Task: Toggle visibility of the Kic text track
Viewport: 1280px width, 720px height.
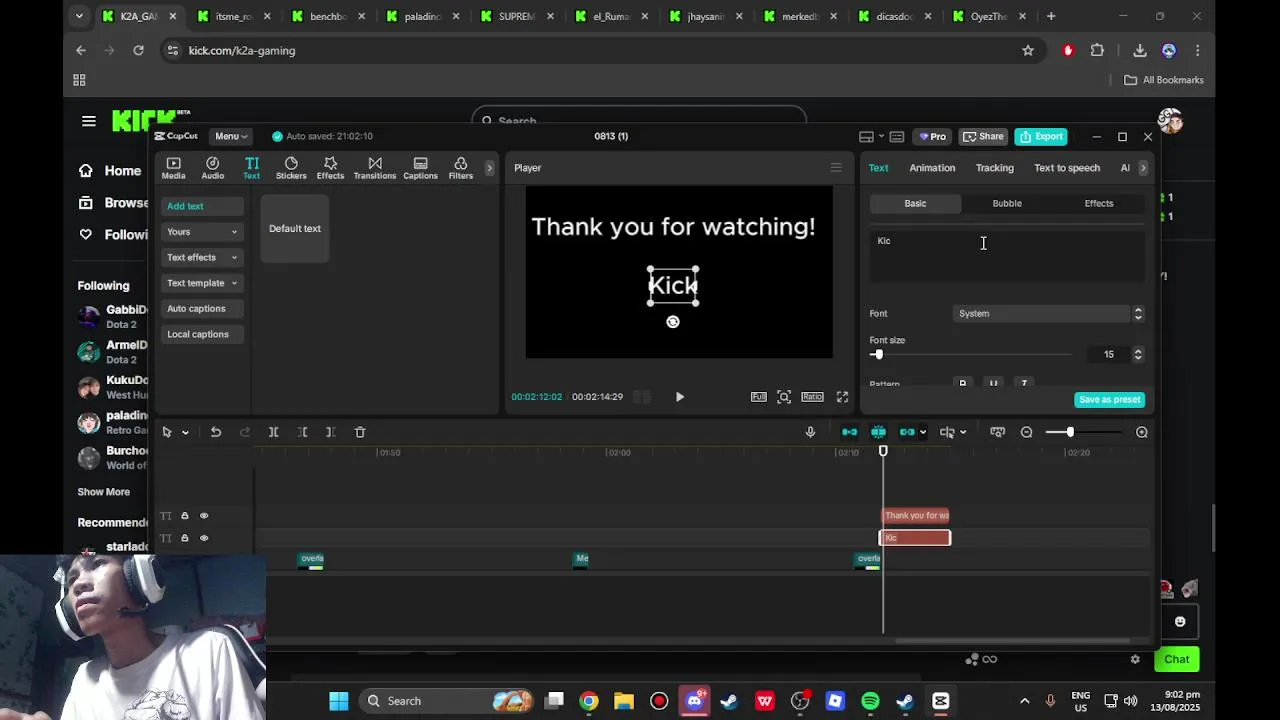Action: (204, 538)
